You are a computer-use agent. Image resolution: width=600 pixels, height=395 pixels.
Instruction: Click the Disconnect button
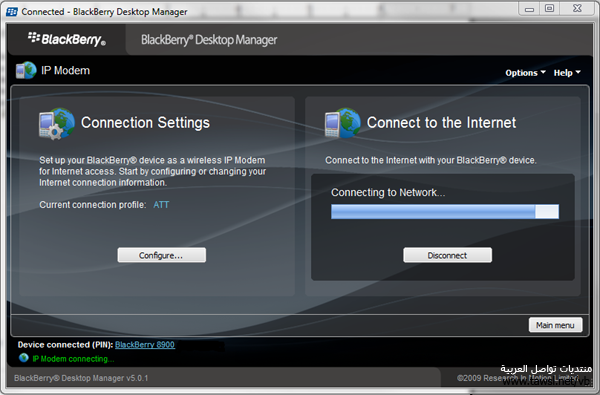(x=447, y=255)
